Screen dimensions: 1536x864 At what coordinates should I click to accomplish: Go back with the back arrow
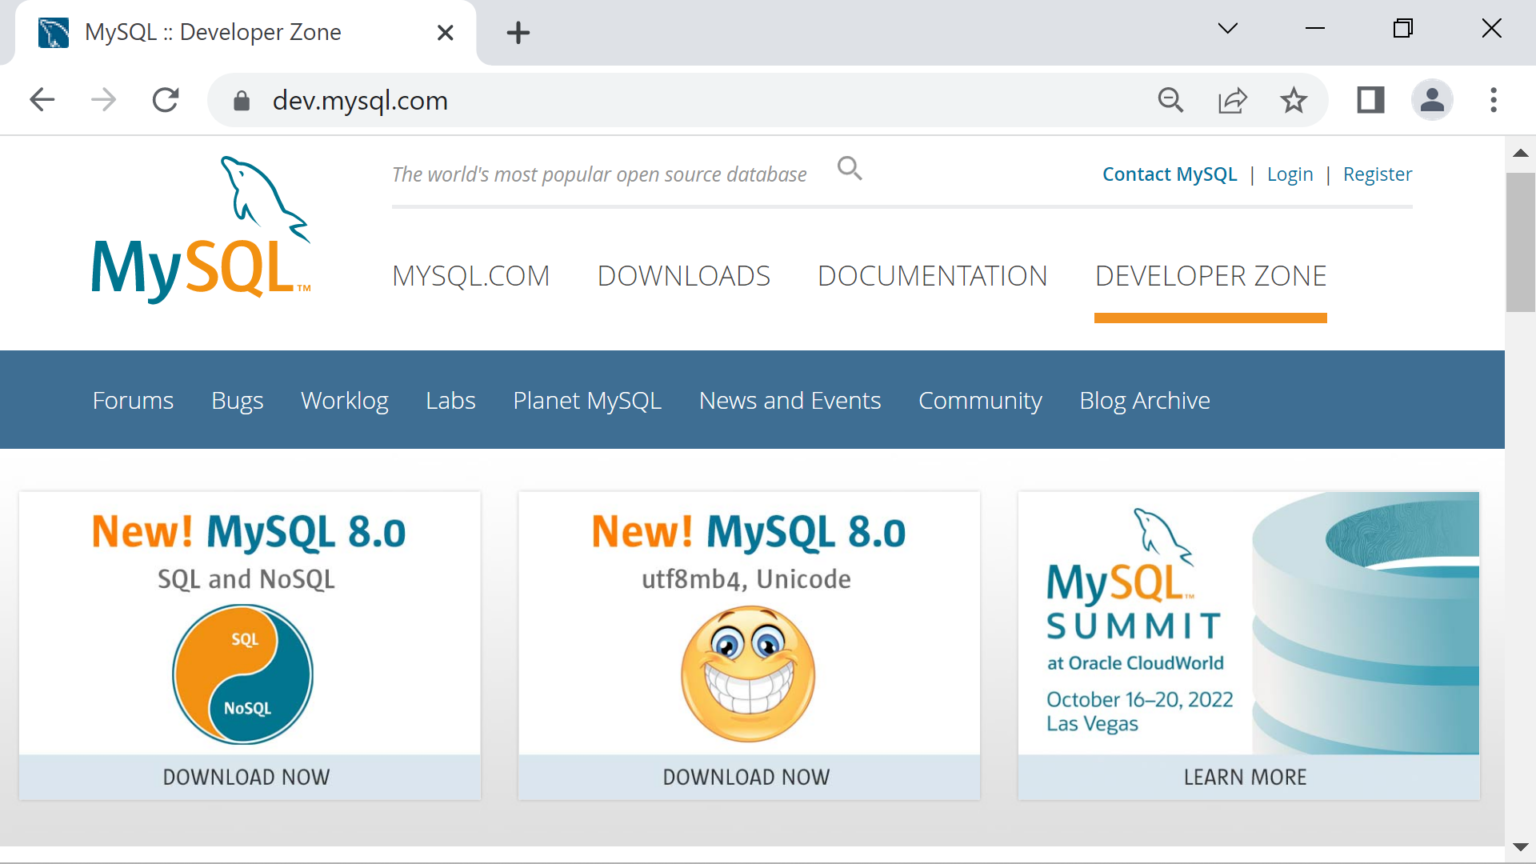[42, 100]
